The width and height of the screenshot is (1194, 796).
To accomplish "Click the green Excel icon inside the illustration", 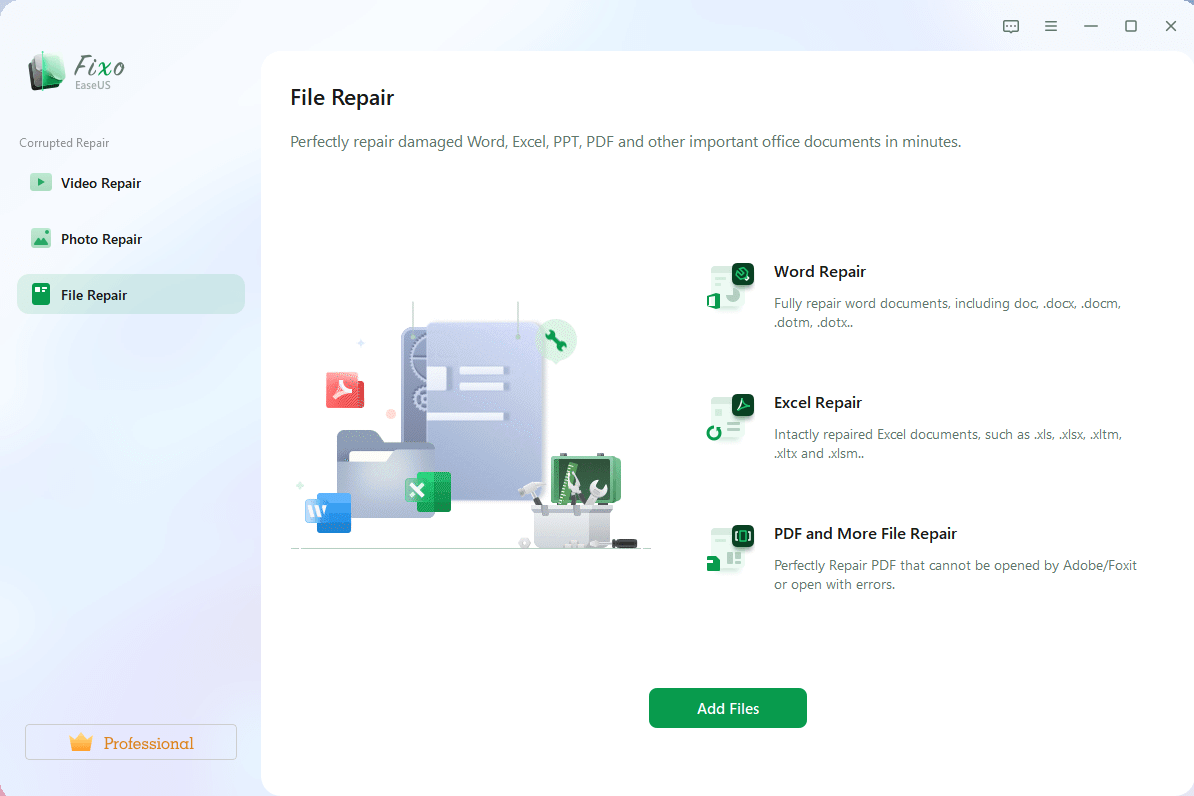I will 428,491.
